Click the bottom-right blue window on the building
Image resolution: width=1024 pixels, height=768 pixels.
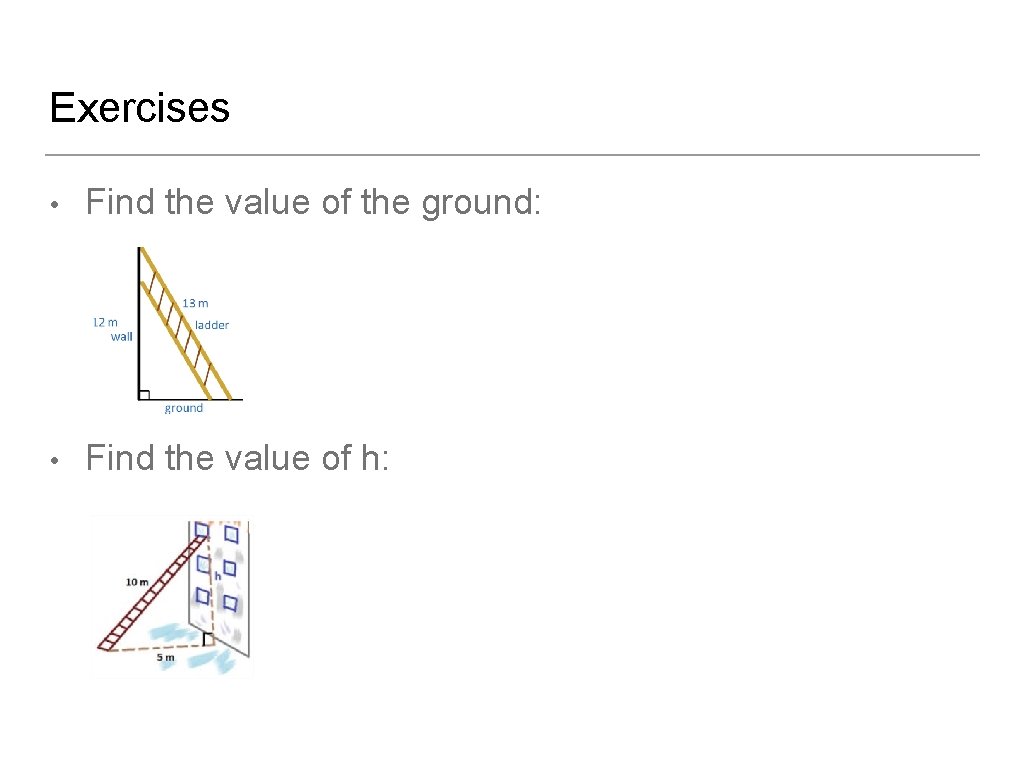(x=230, y=603)
